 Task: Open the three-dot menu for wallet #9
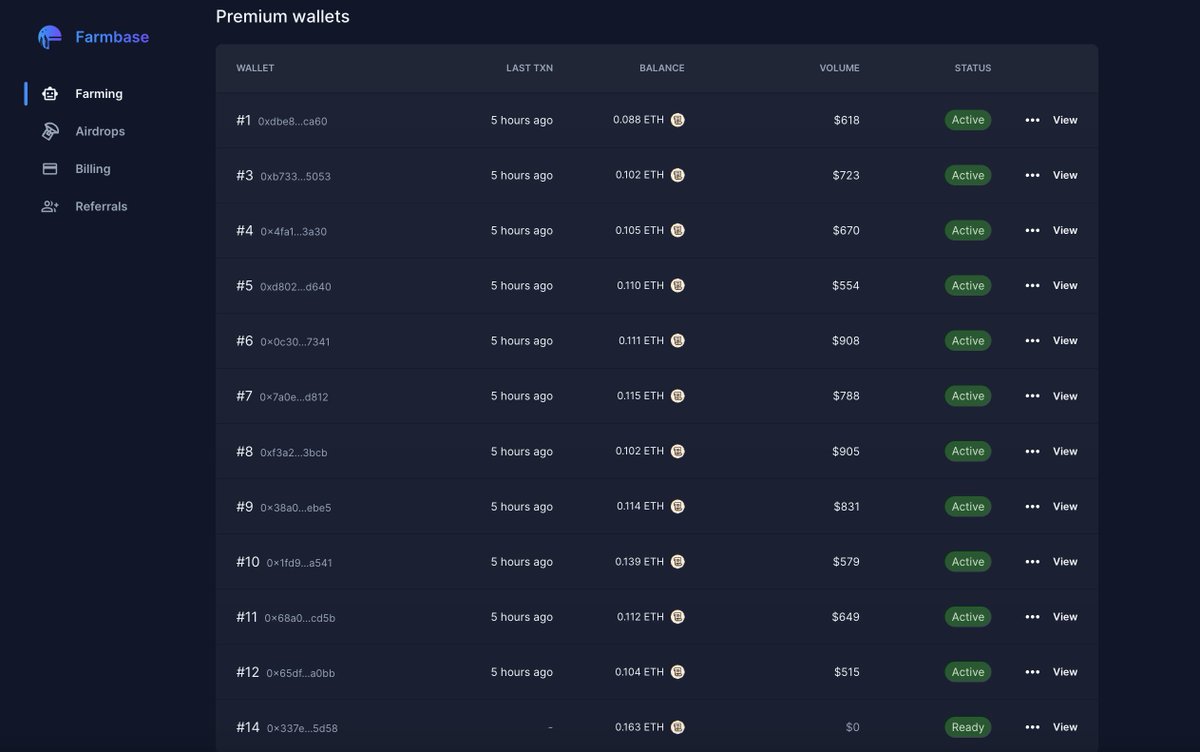click(1032, 506)
